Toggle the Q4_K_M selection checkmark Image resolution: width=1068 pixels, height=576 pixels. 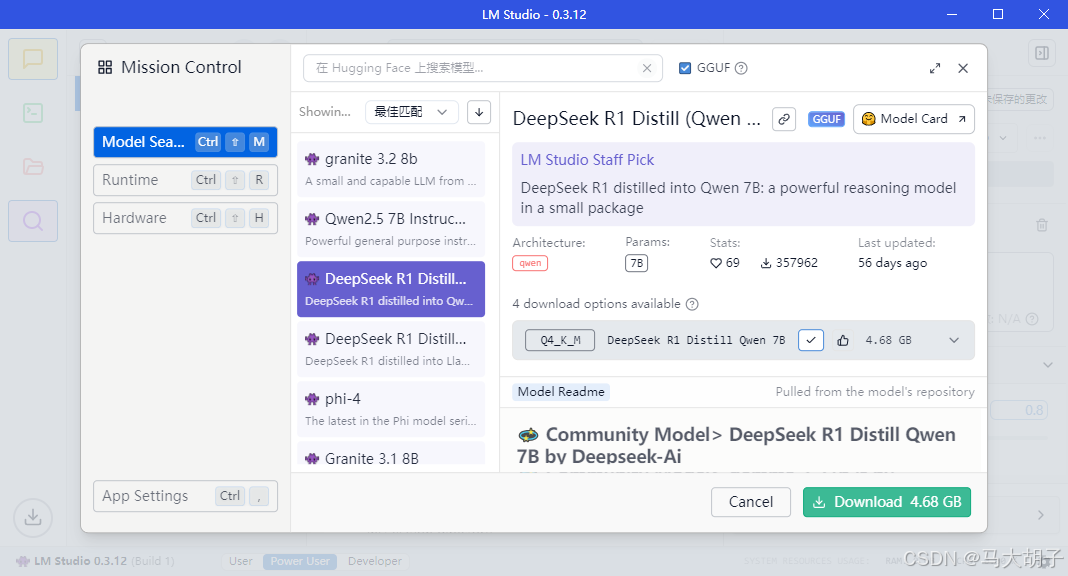click(811, 340)
